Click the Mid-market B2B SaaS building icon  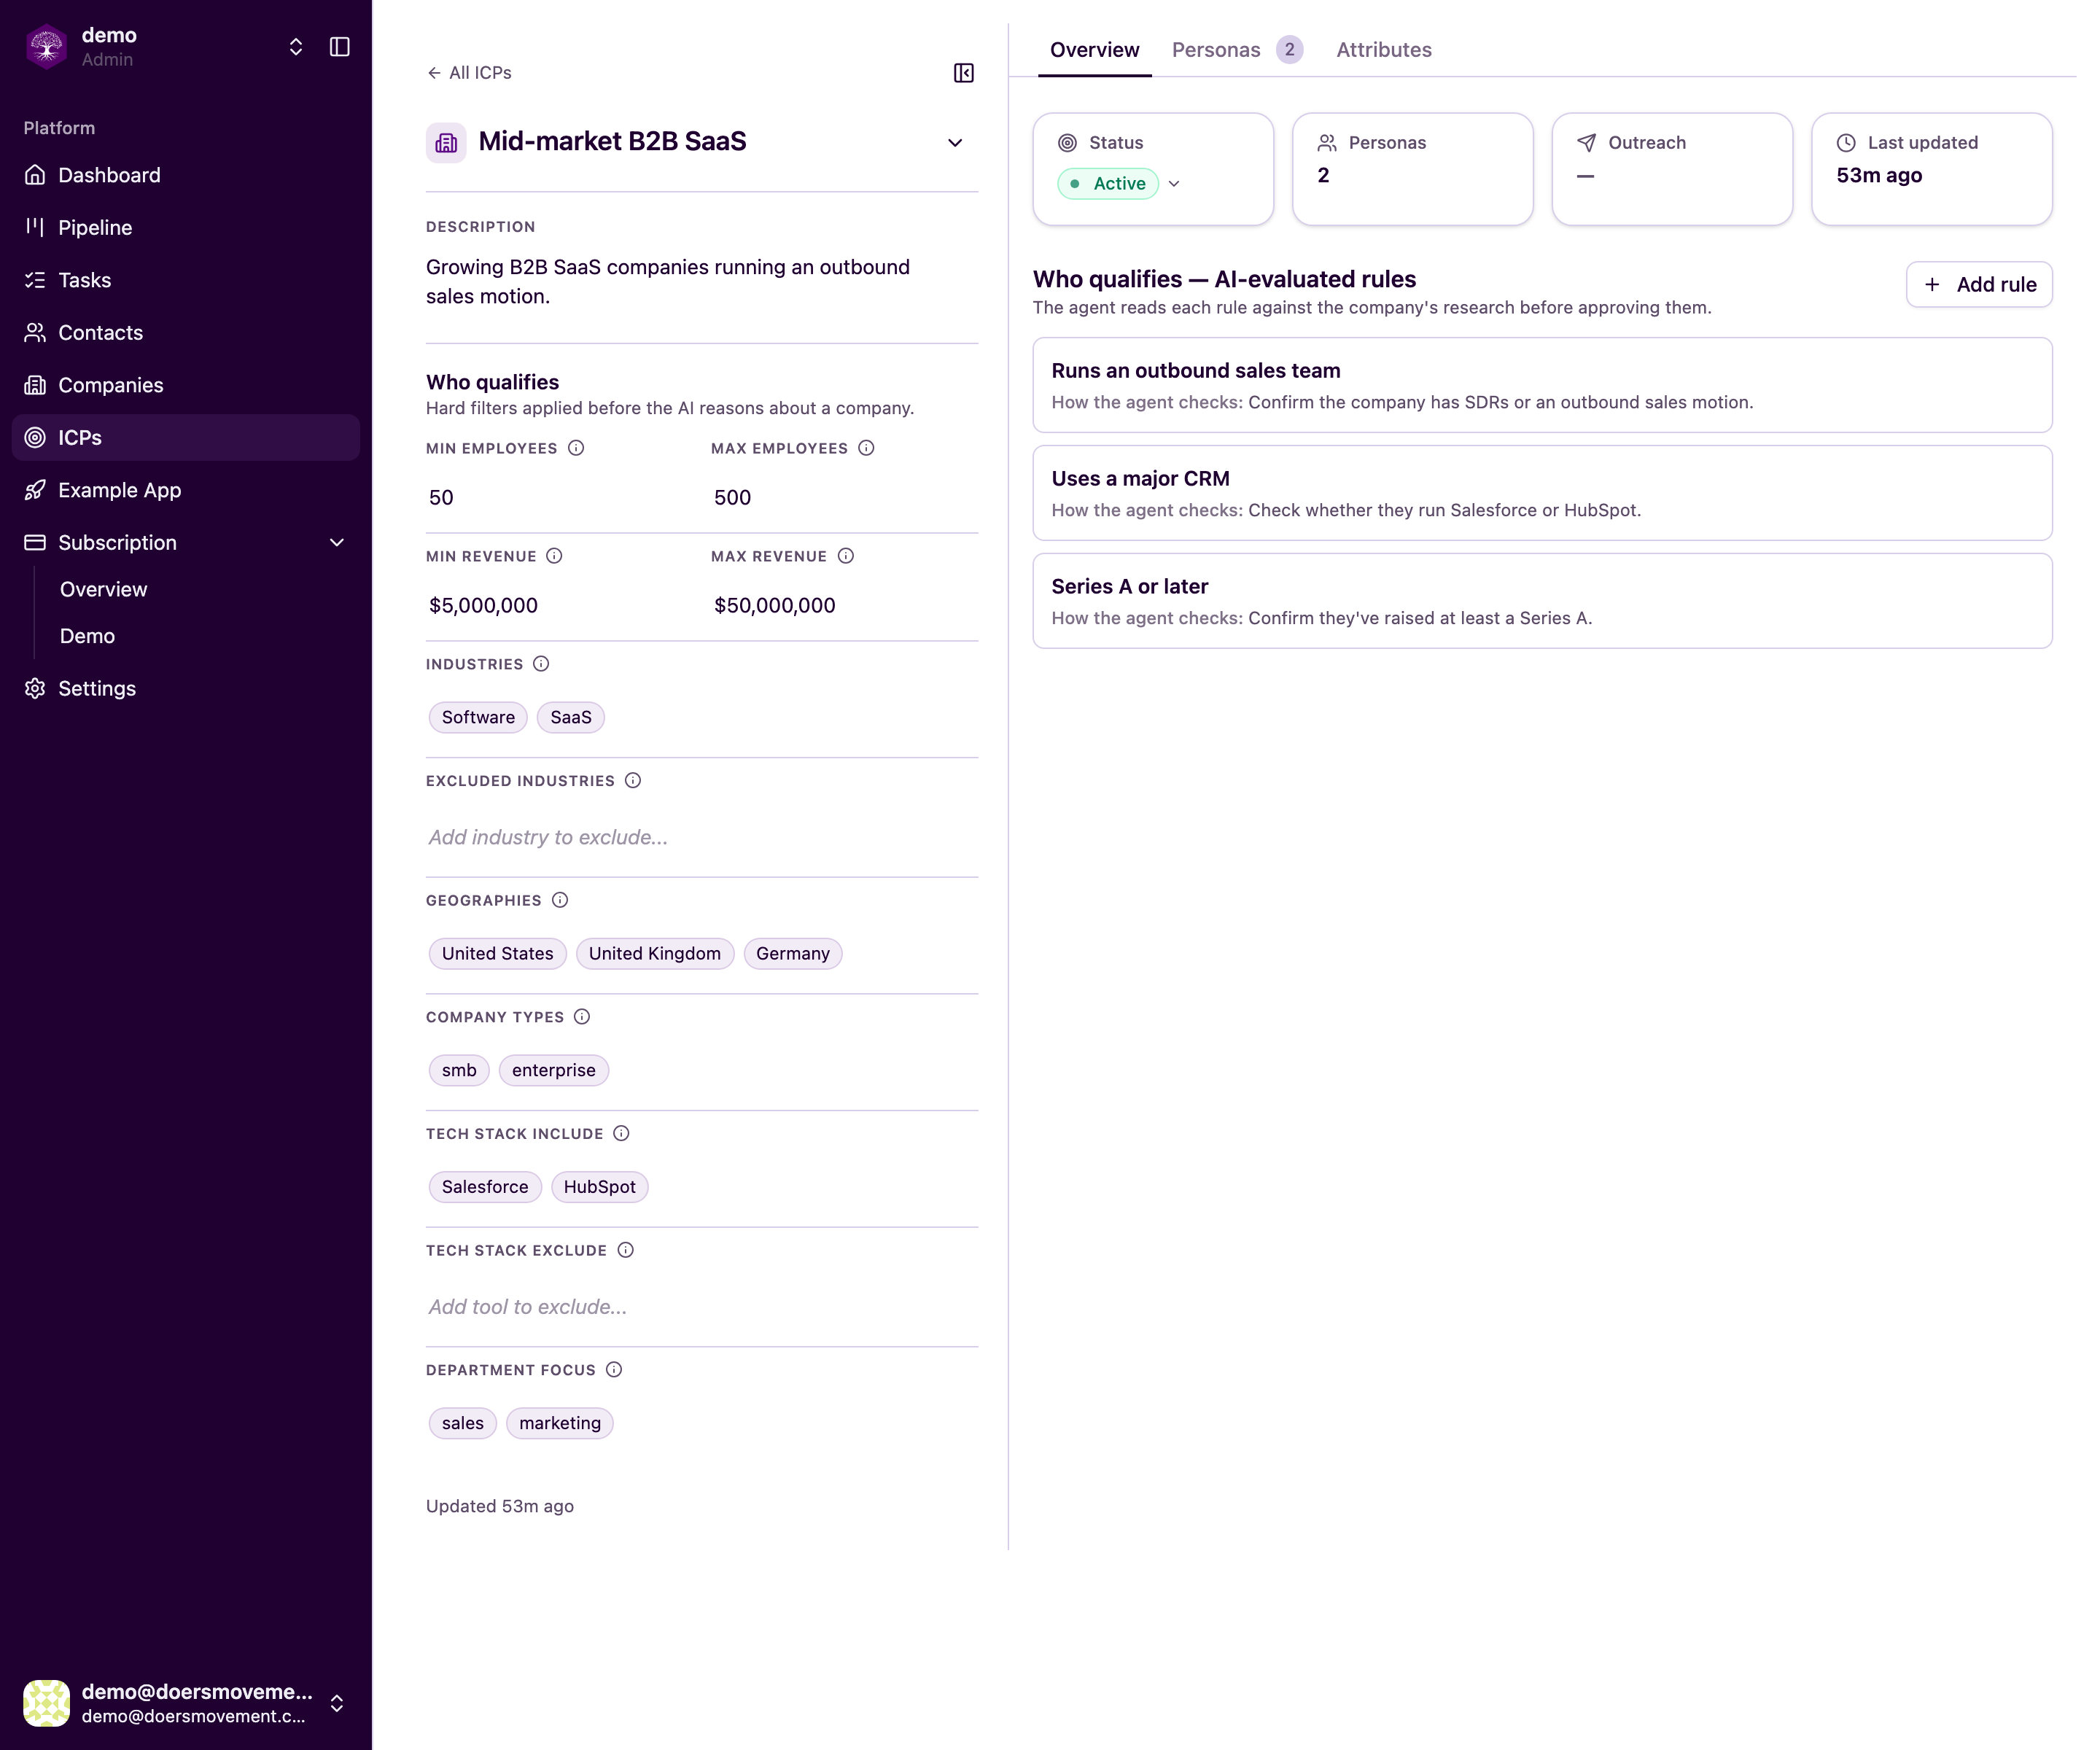[446, 143]
